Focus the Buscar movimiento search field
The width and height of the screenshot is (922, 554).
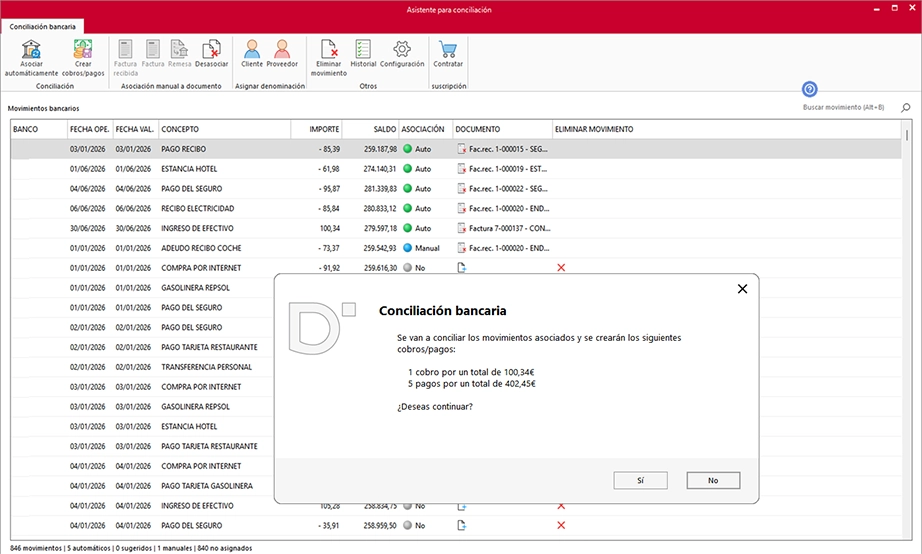pos(844,108)
